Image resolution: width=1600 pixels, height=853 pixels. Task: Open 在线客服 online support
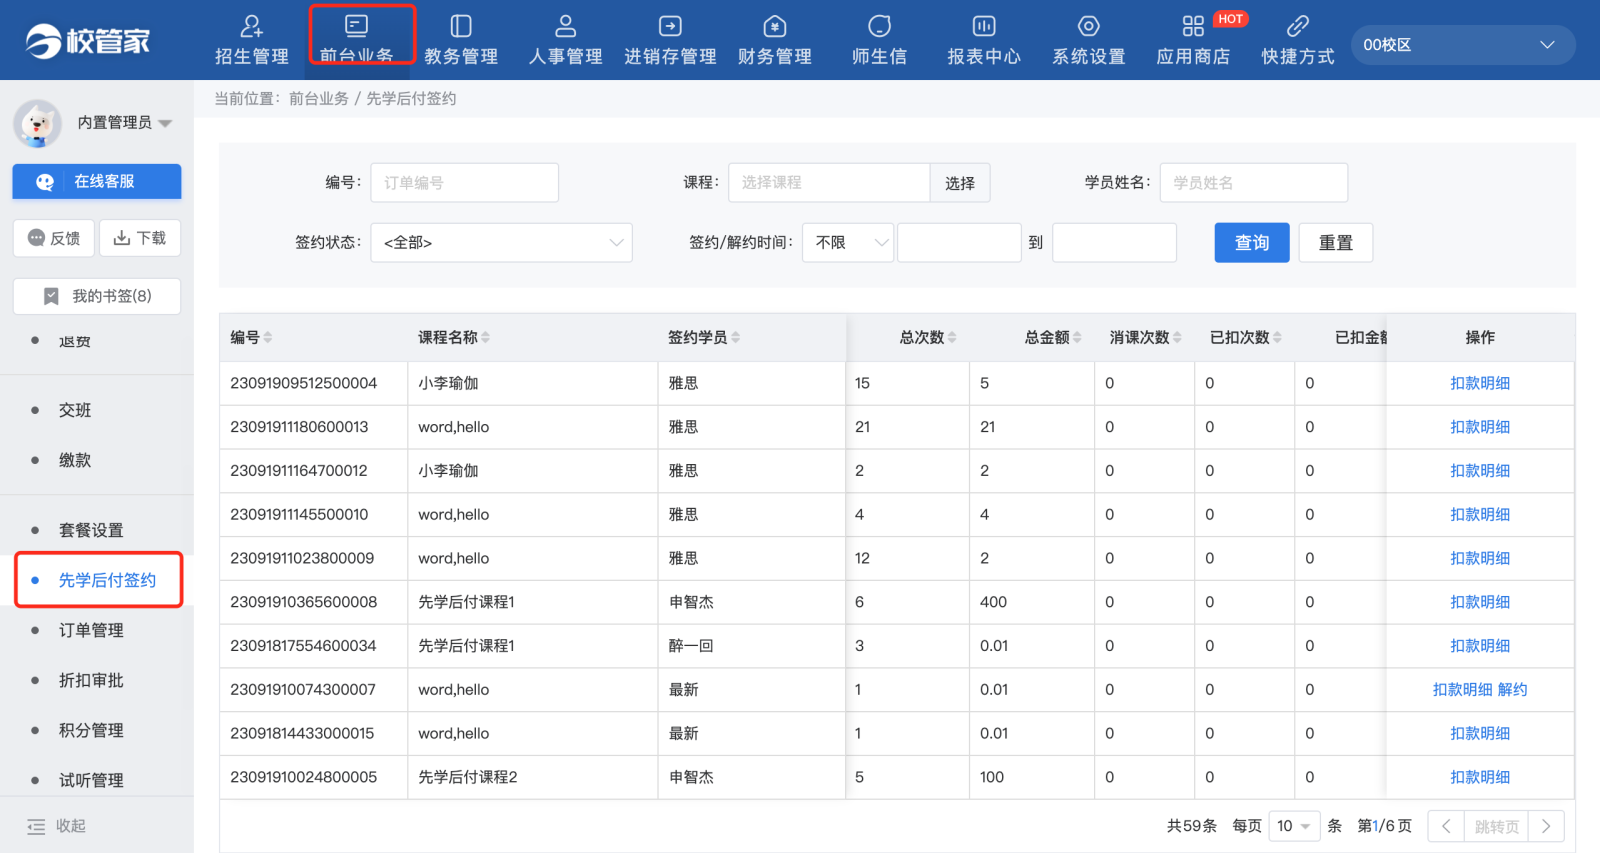coord(97,182)
